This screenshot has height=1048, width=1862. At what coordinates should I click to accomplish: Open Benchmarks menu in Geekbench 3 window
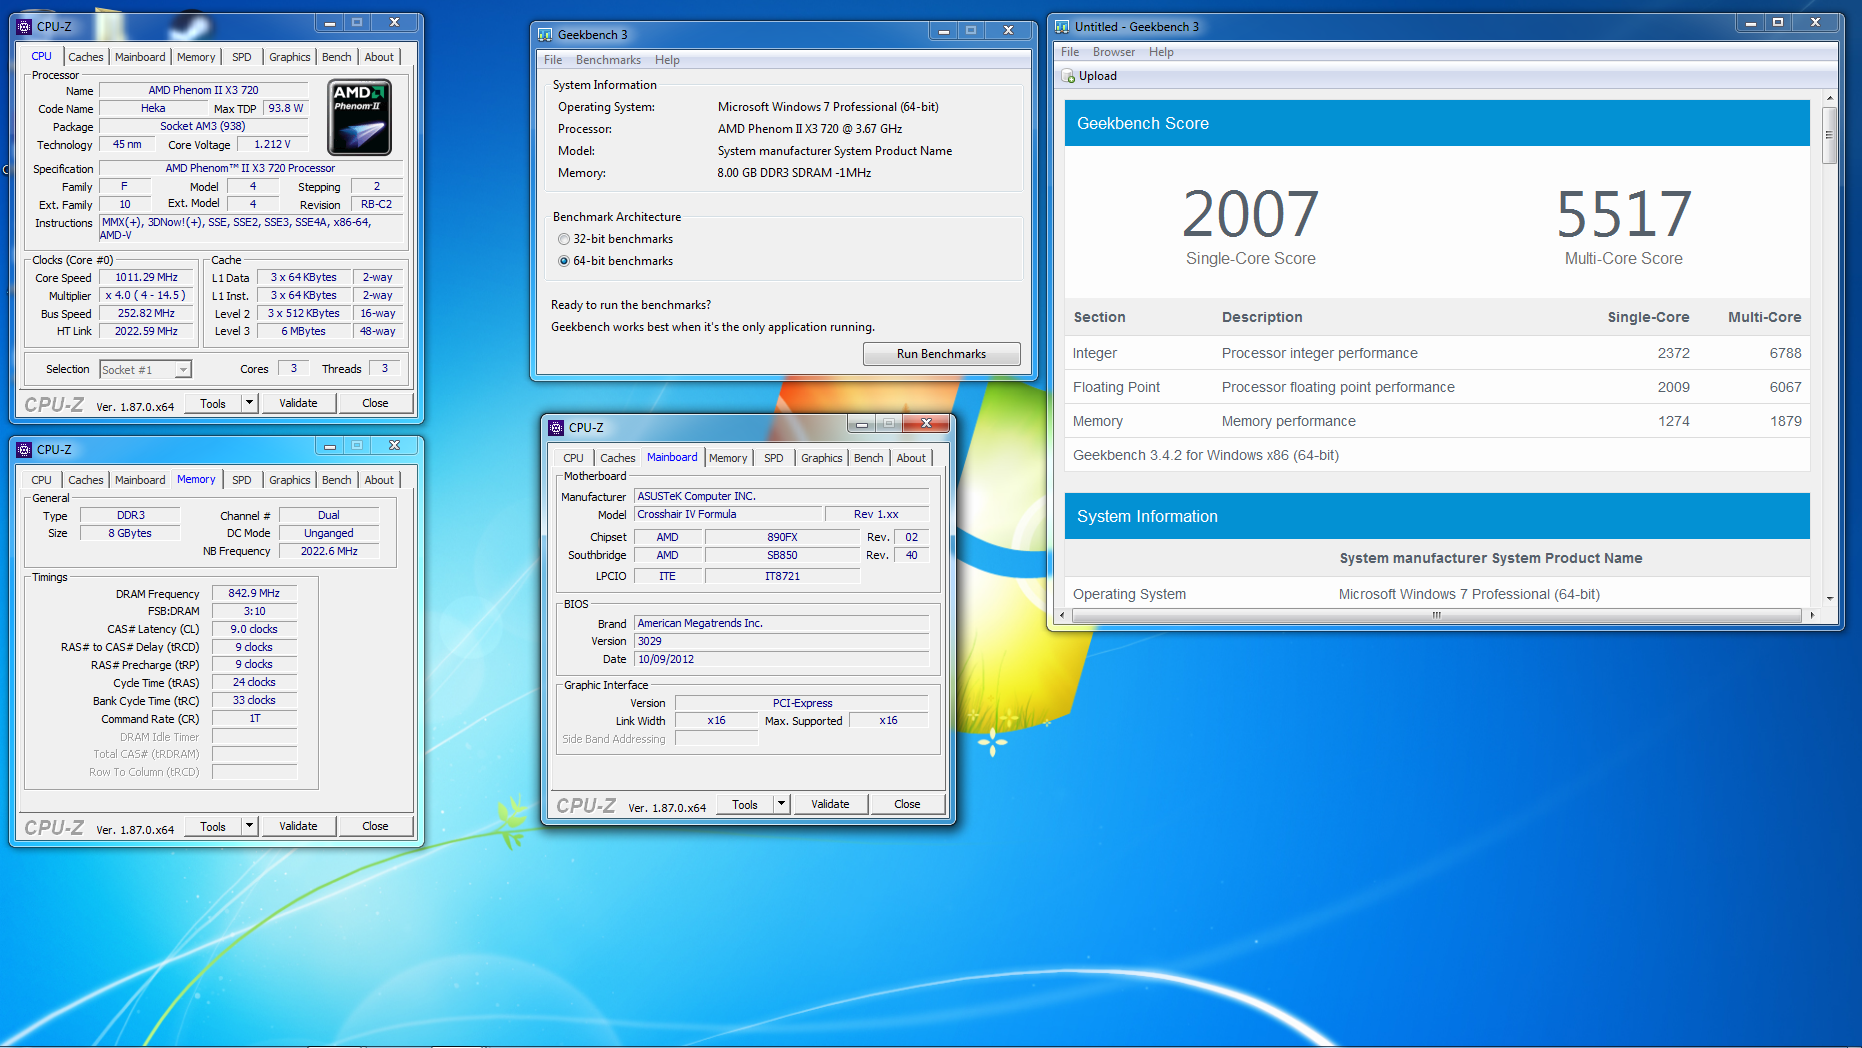point(608,60)
